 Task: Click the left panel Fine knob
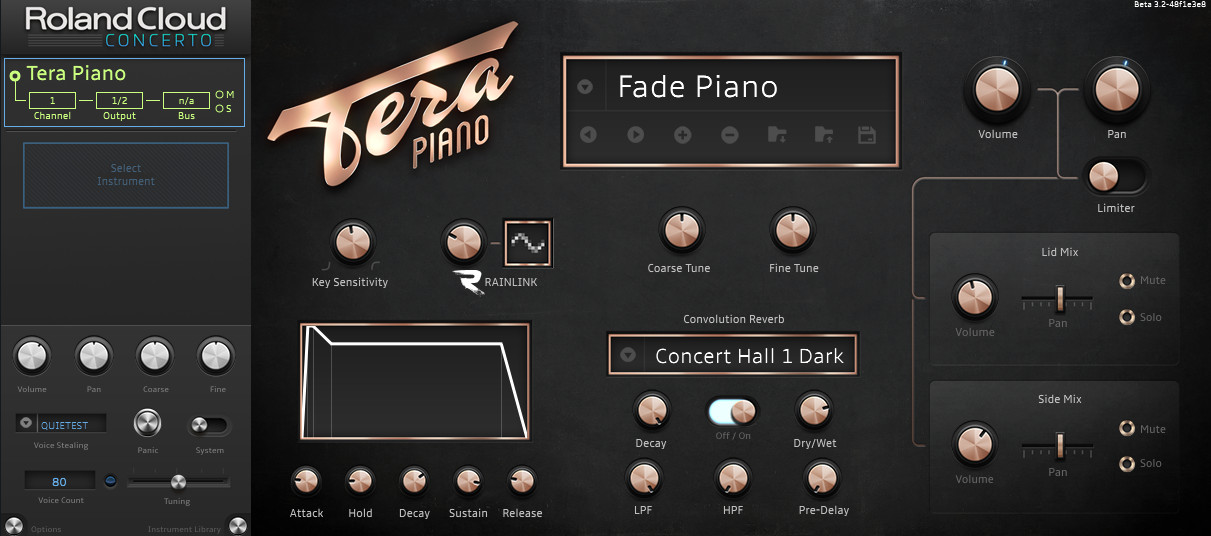point(216,355)
